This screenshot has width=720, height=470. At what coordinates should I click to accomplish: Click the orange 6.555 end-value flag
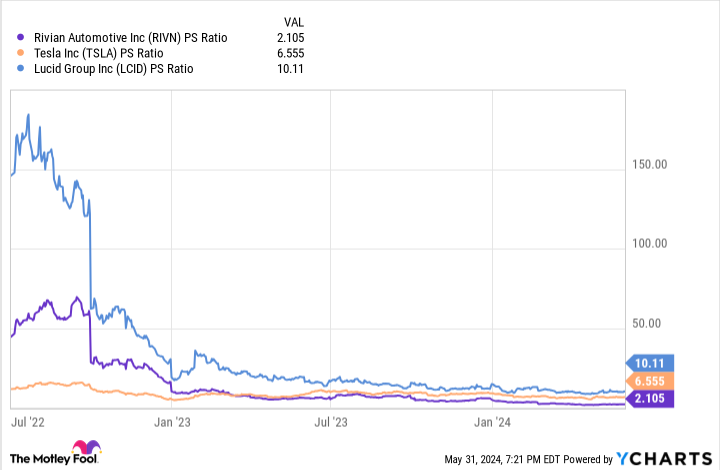650,381
